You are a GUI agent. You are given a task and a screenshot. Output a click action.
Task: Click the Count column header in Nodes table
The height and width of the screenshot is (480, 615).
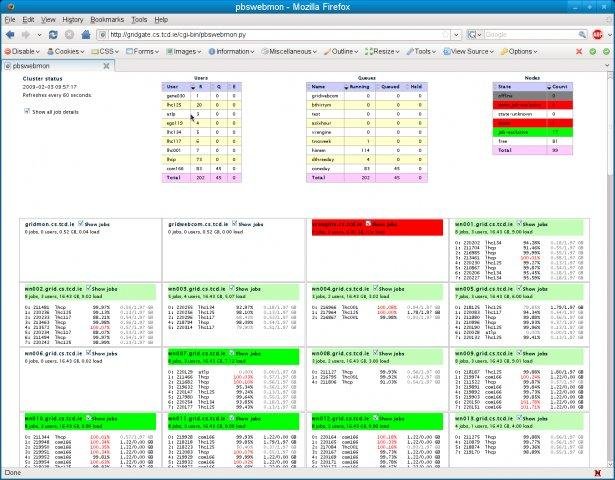(560, 87)
